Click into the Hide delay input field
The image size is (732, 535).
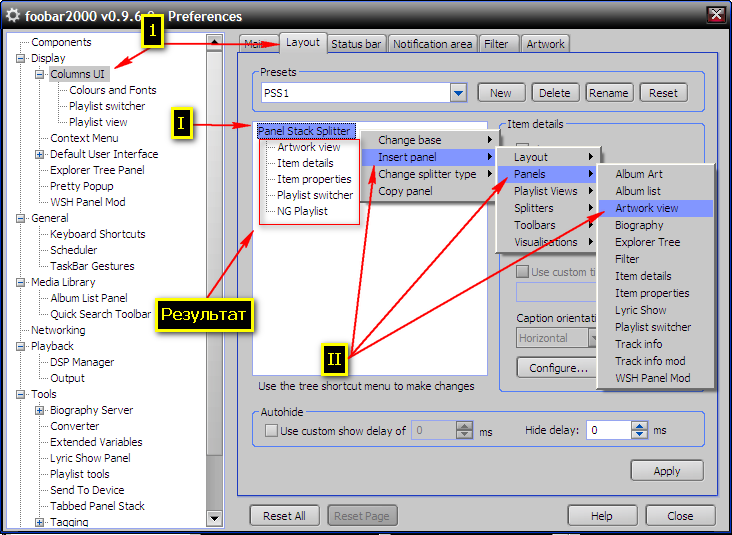click(x=609, y=430)
